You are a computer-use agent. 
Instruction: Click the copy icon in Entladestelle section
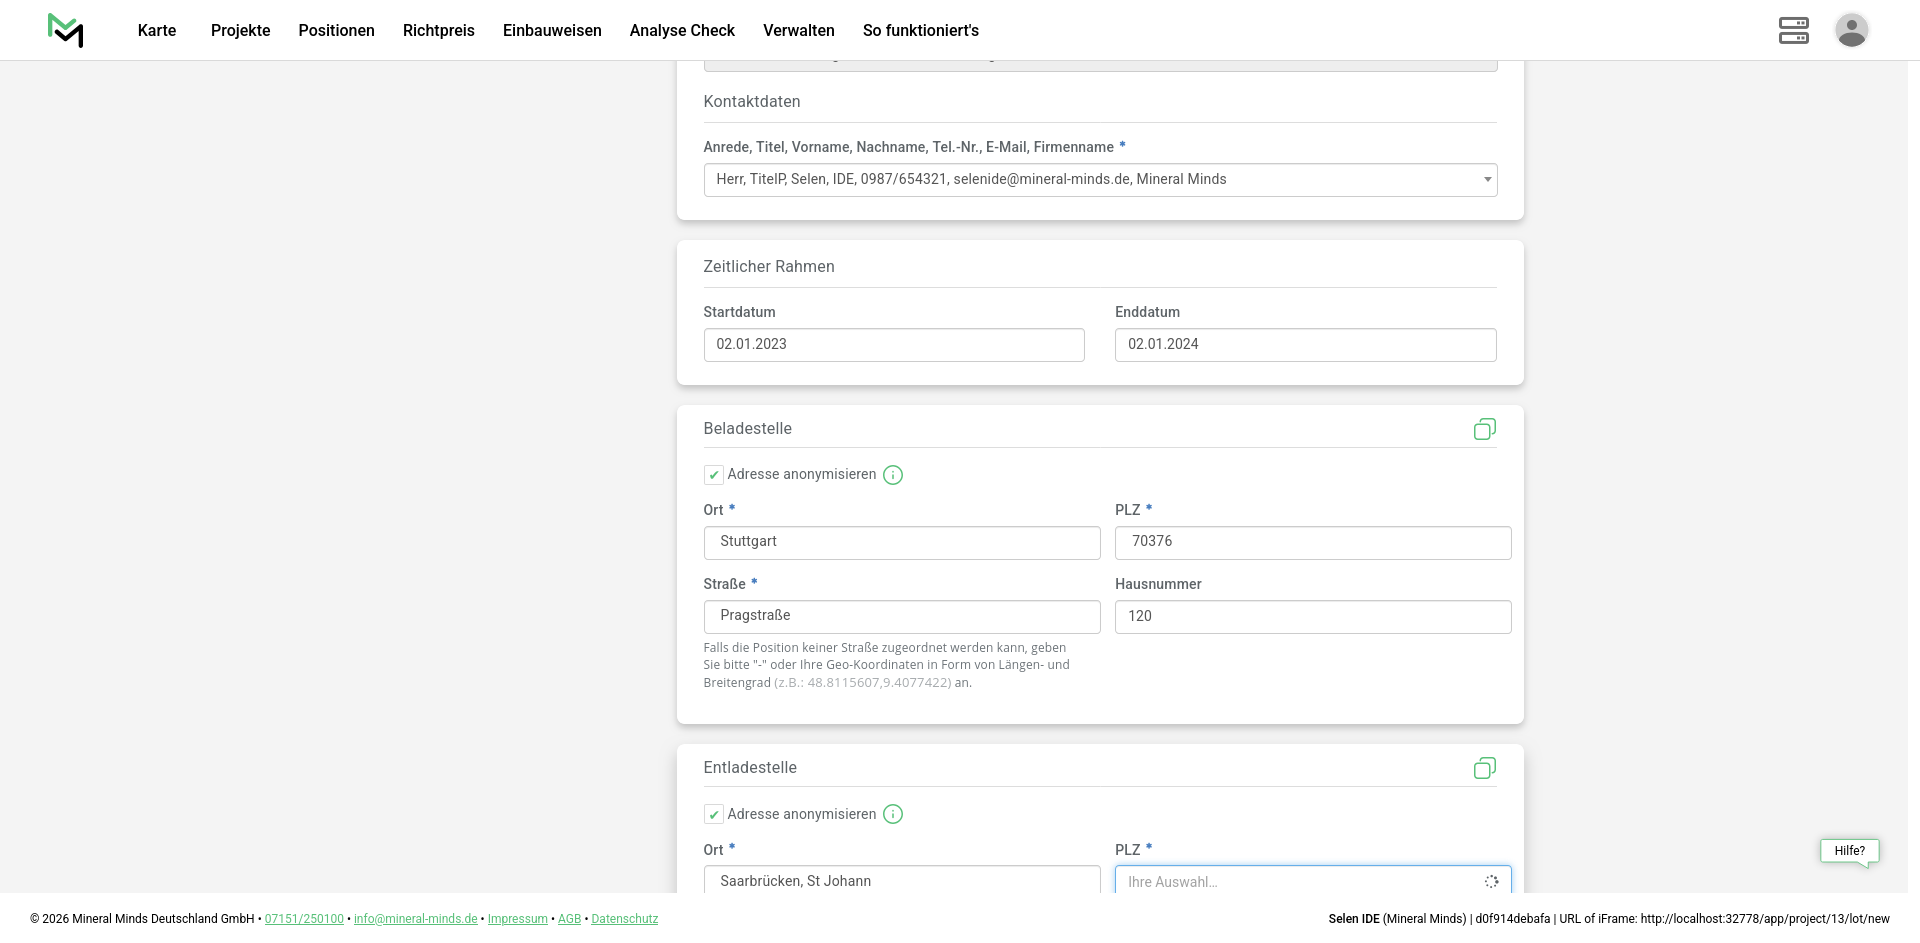(1484, 768)
